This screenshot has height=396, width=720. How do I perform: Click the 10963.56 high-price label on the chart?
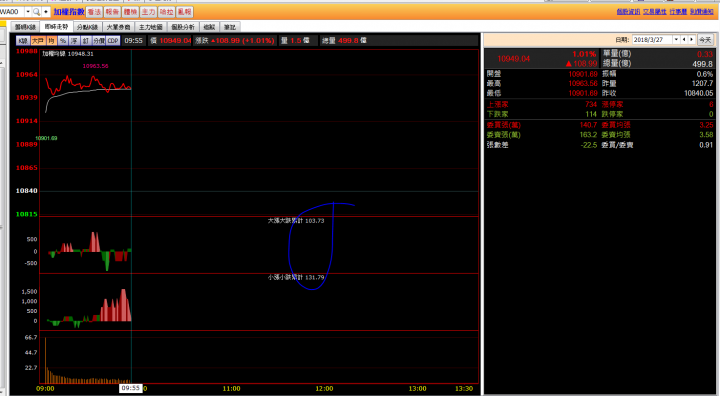pos(96,66)
